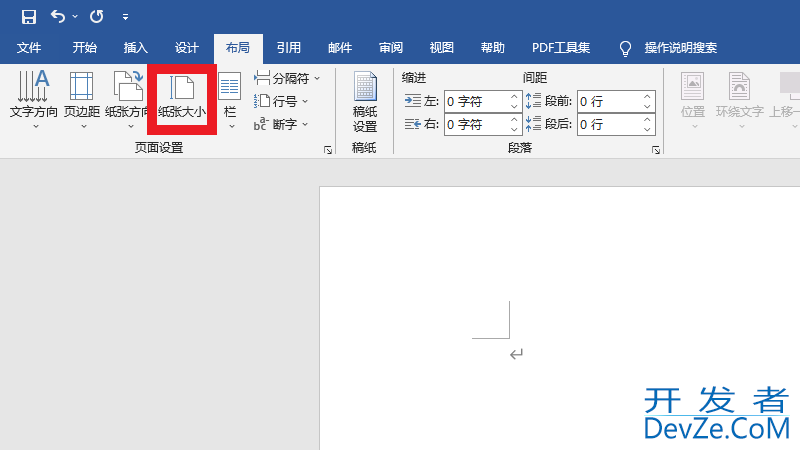Screen dimensions: 800x450
Task: Click the left indent icon beside 左
Action: coord(413,101)
